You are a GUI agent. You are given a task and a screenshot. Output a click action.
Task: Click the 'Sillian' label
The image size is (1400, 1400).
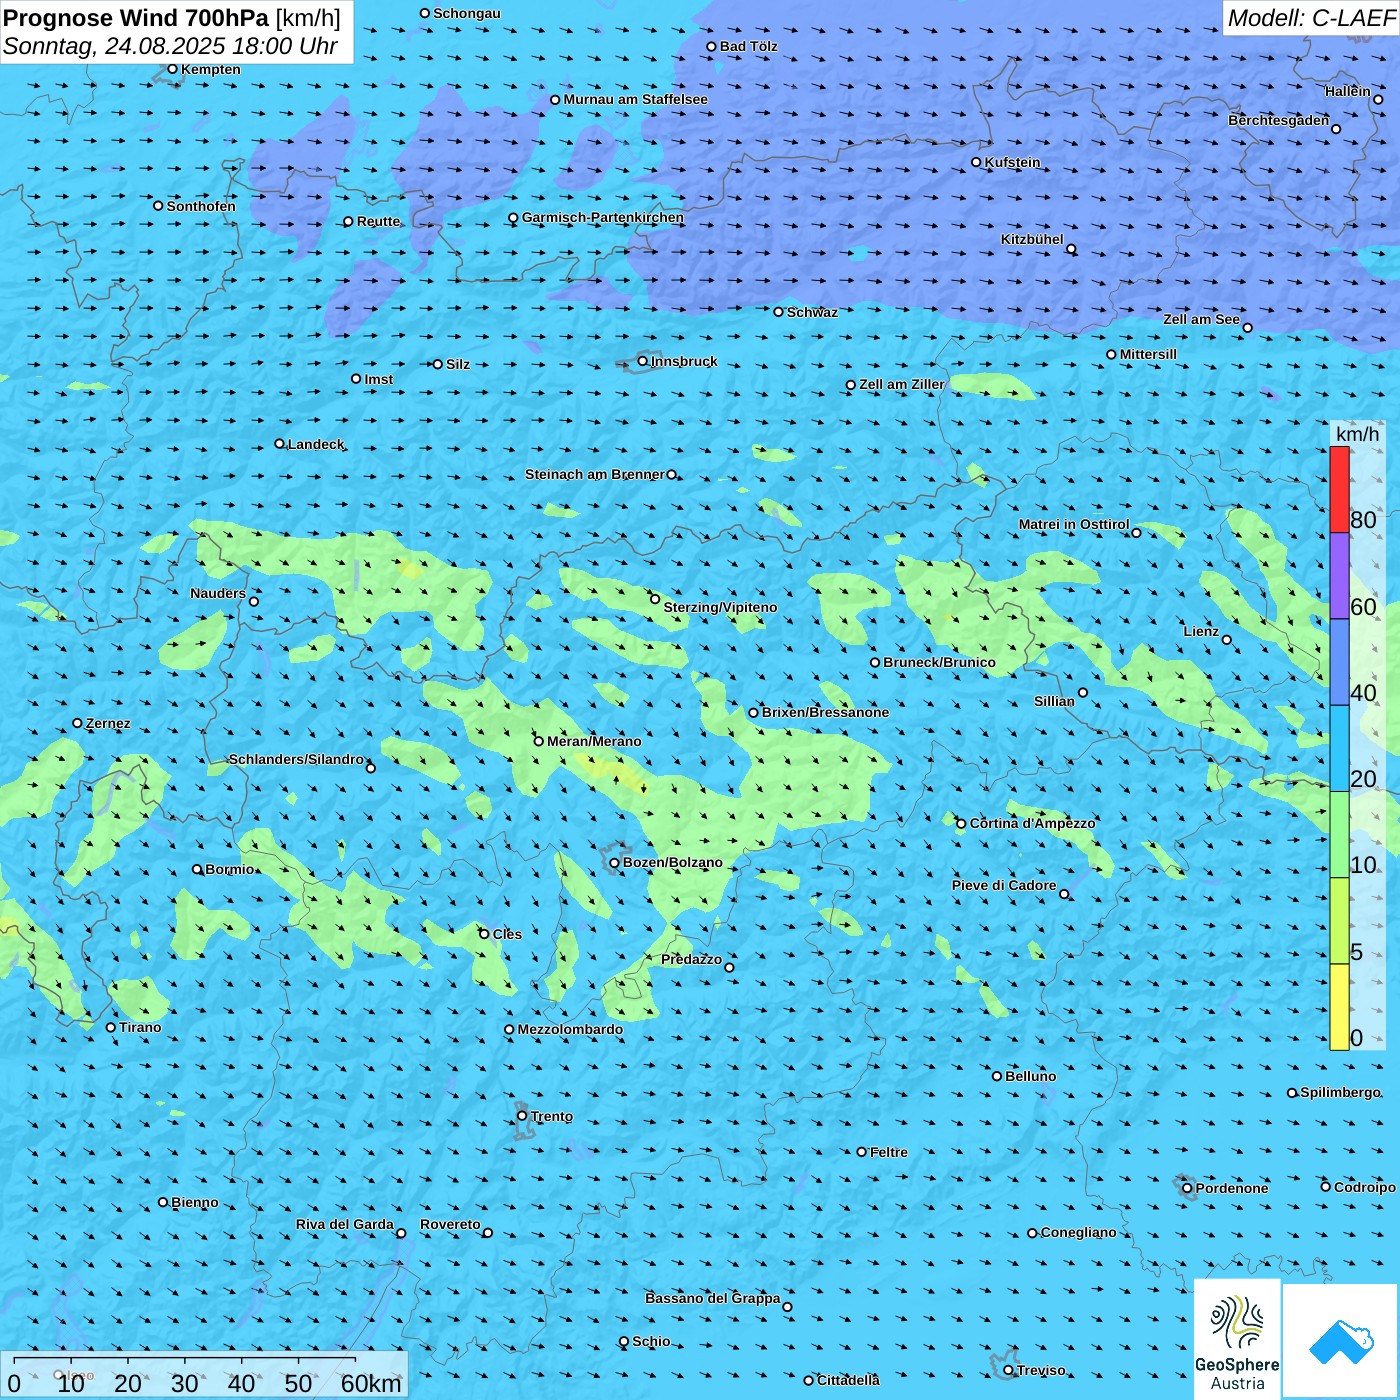(x=1054, y=701)
